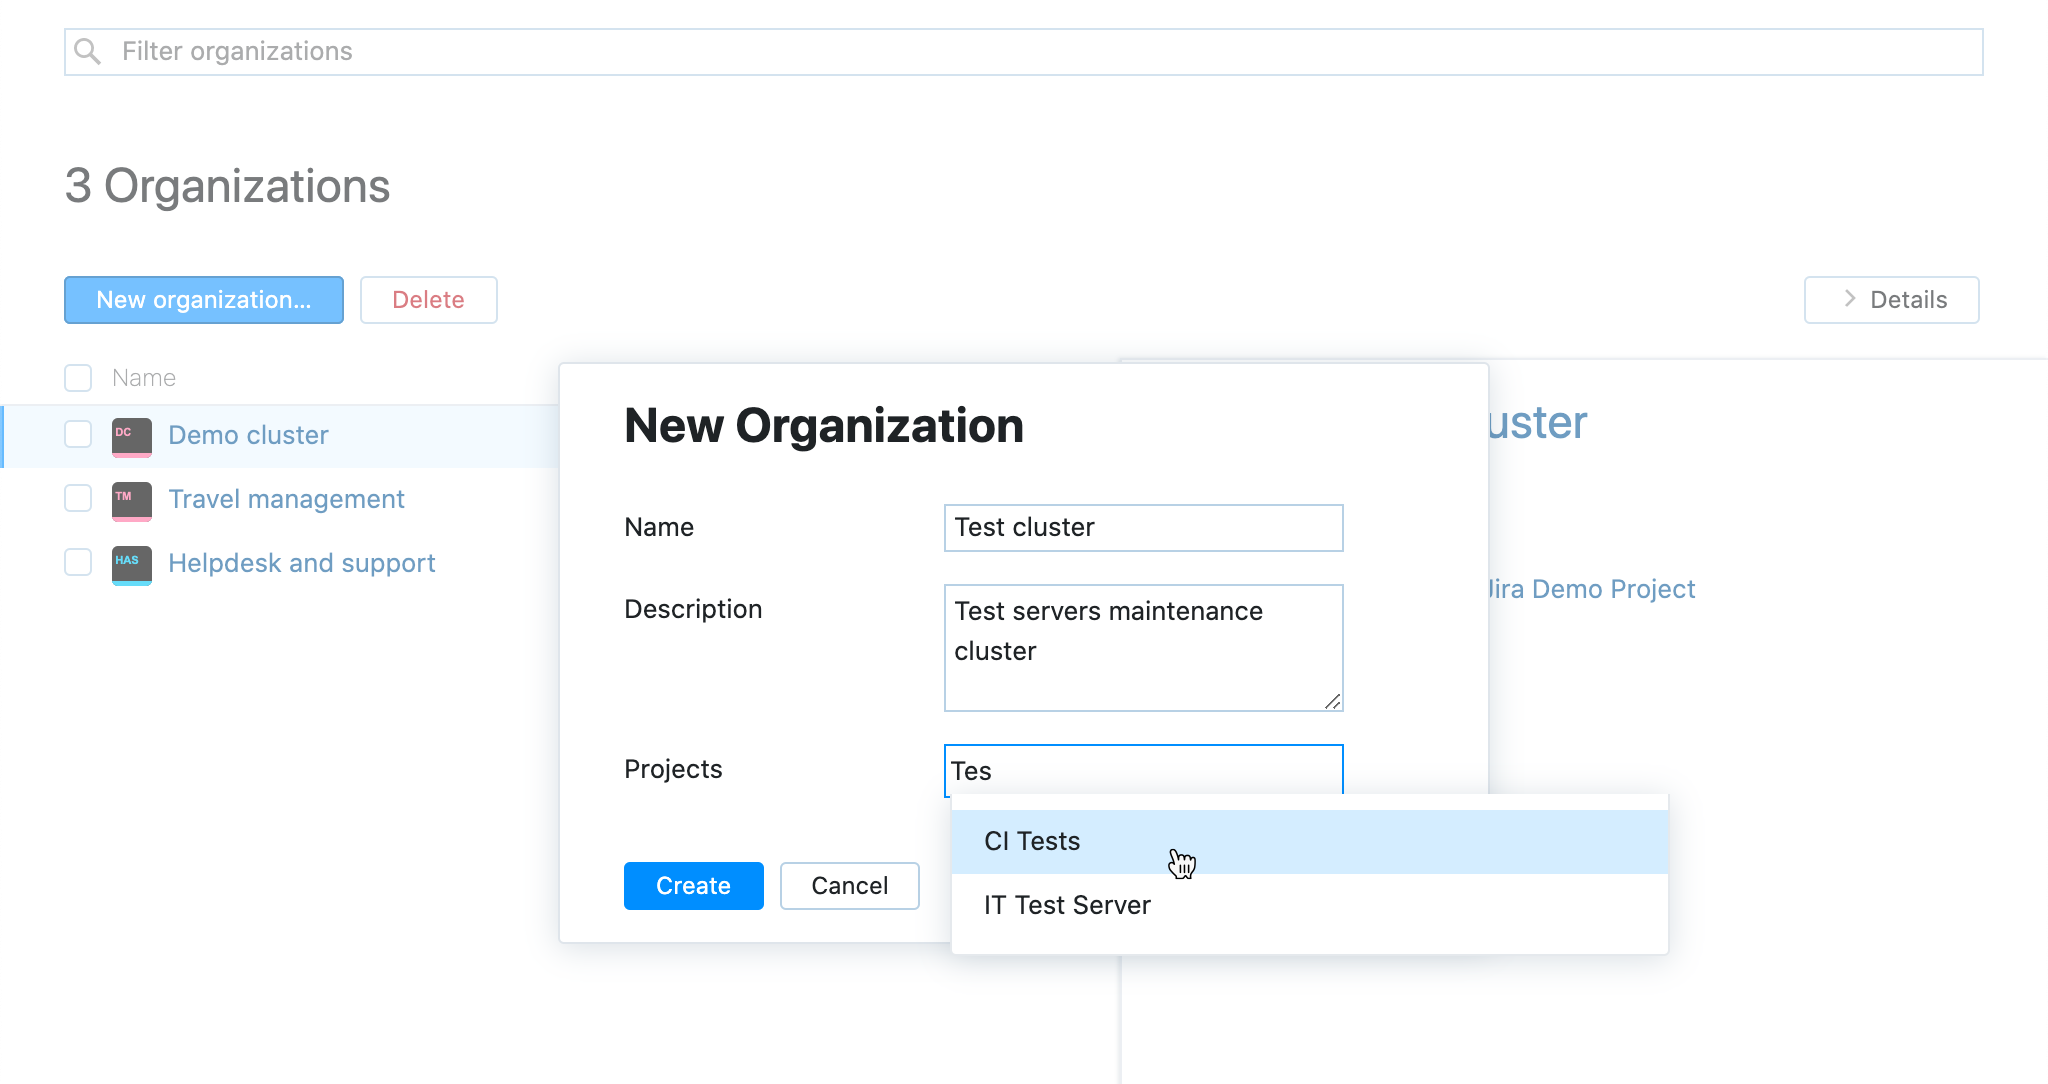Image resolution: width=2048 pixels, height=1084 pixels.
Task: Check the Demo cluster checkbox
Action: click(78, 434)
